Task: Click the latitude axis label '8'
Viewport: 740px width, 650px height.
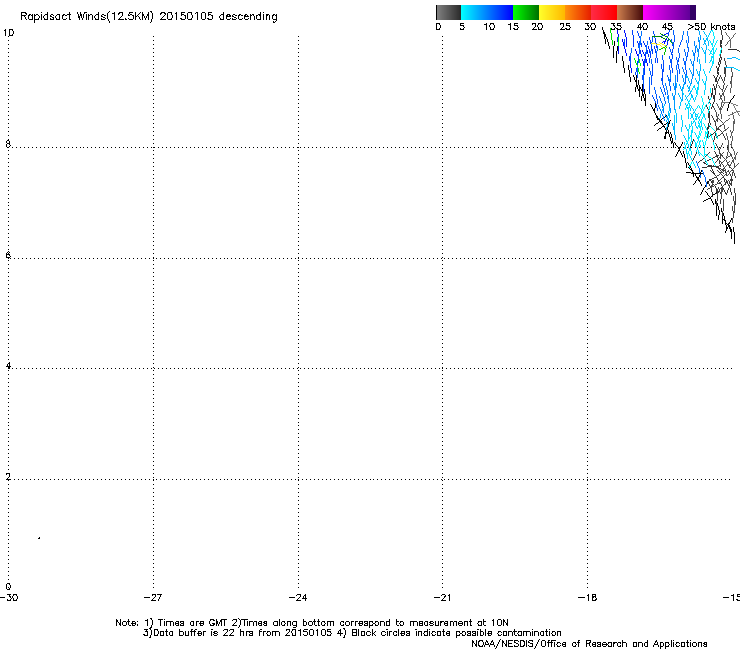Action: 8,144
